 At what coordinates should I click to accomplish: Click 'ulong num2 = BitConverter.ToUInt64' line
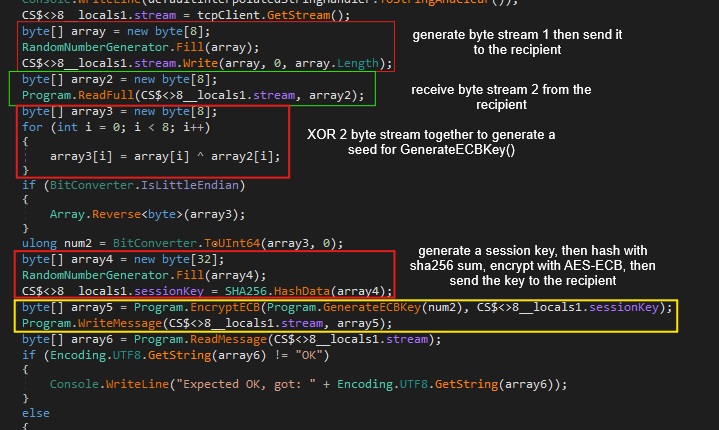pyautogui.click(x=182, y=243)
